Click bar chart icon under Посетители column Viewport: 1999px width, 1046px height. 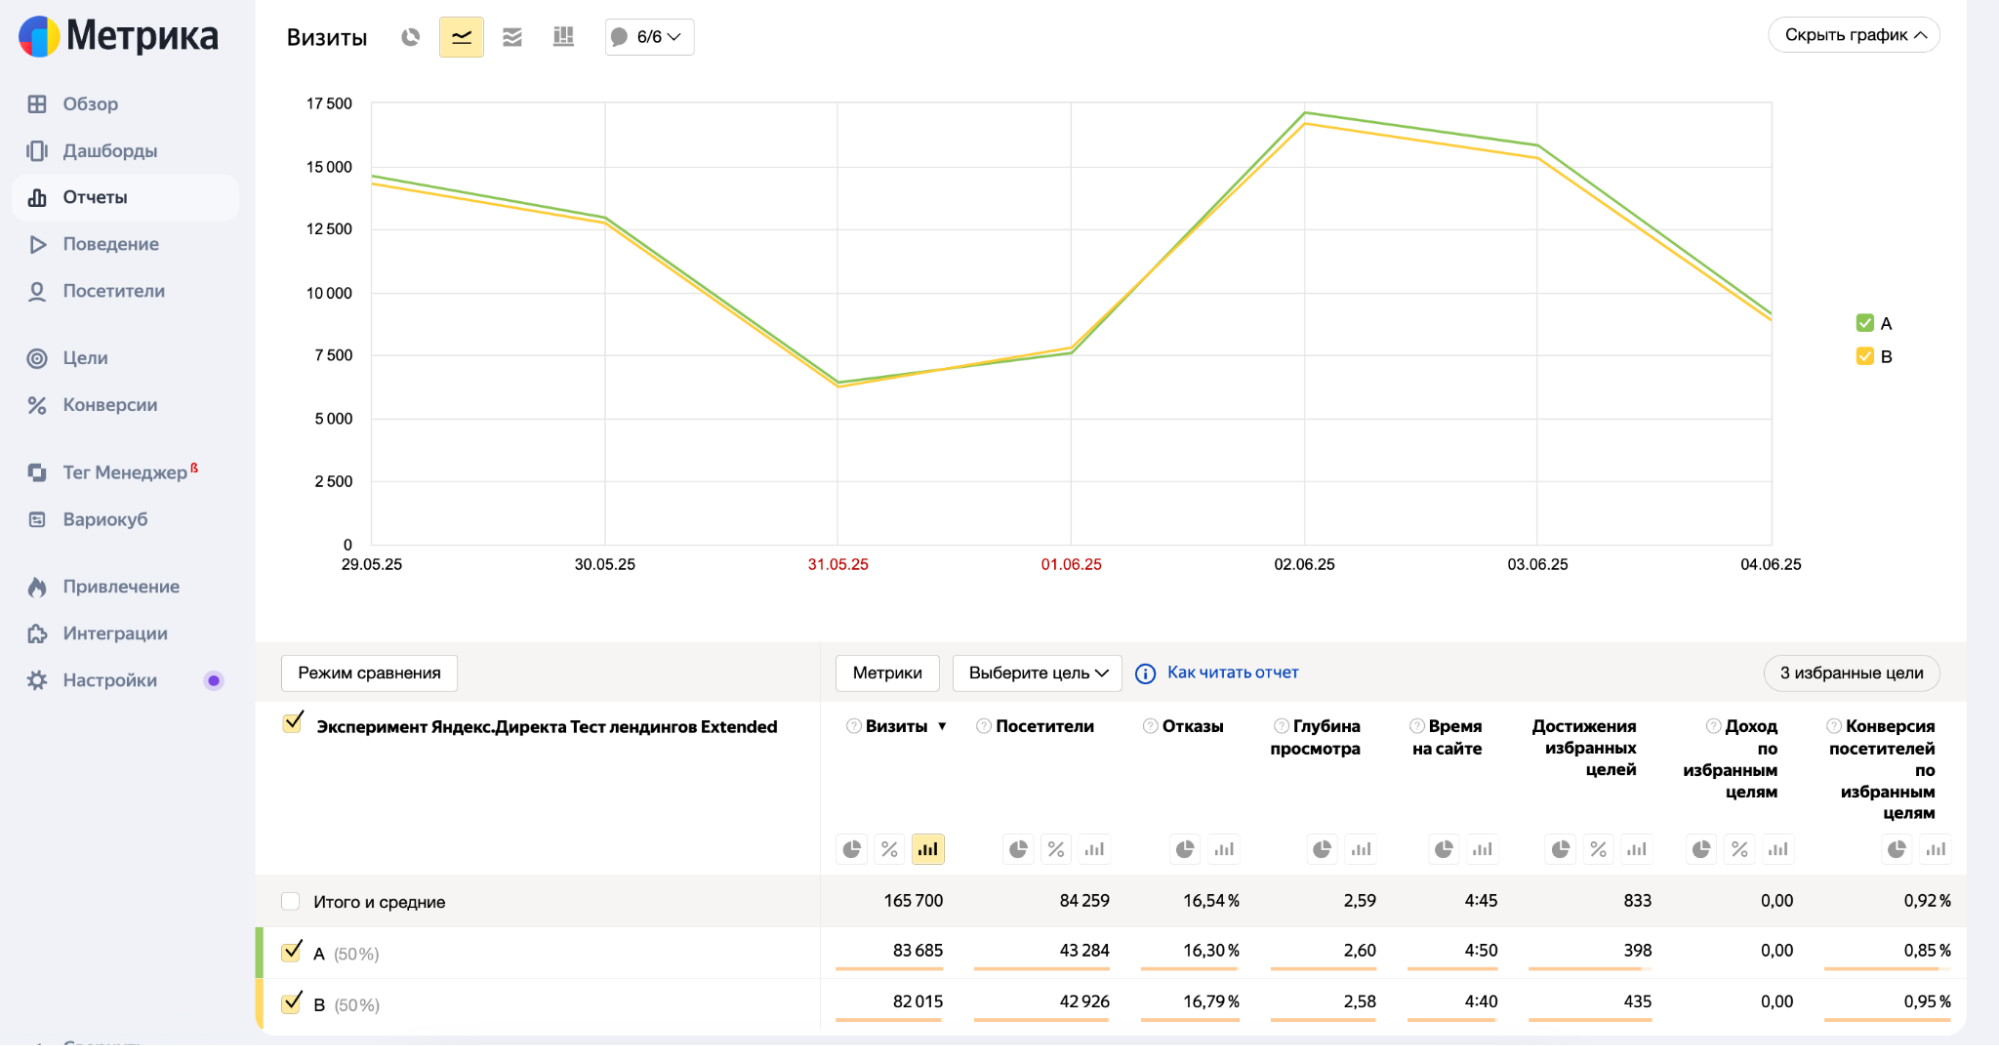click(1094, 849)
